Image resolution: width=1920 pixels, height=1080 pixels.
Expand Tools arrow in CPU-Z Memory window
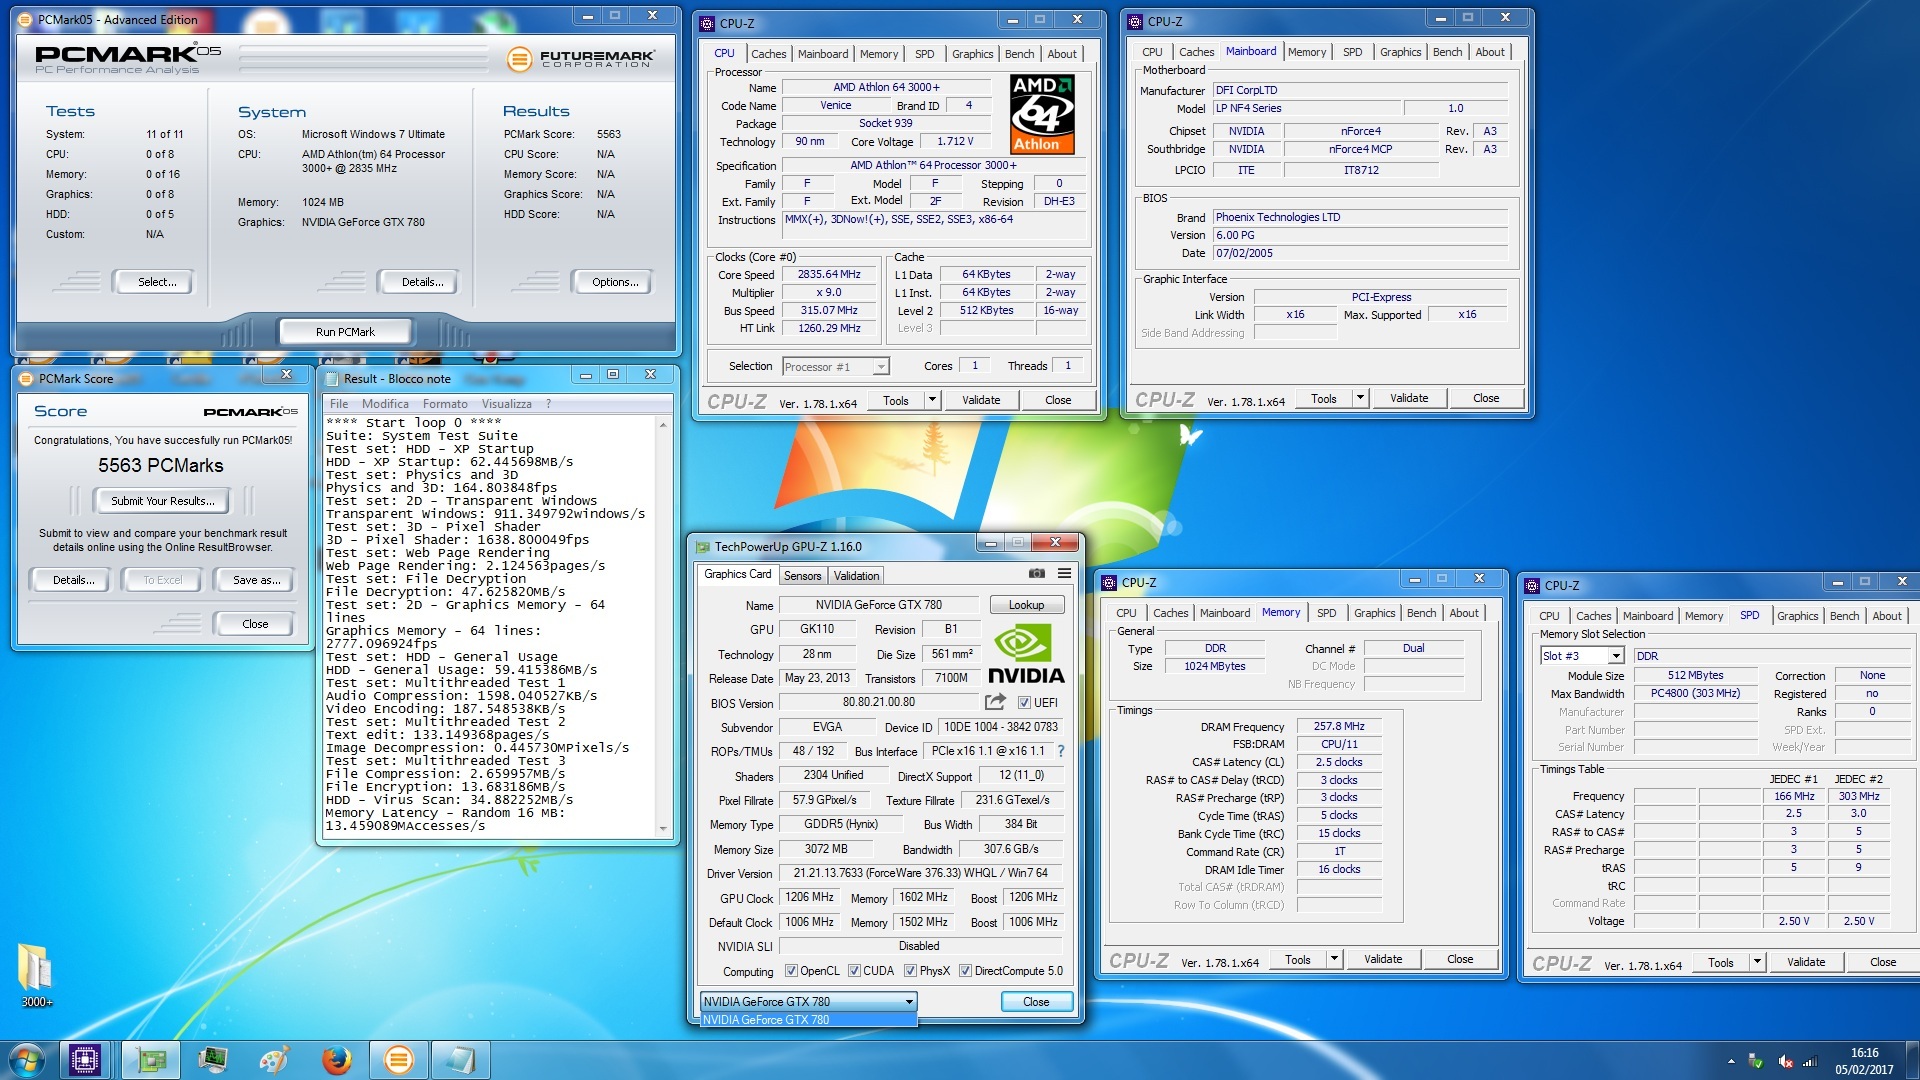[1334, 959]
